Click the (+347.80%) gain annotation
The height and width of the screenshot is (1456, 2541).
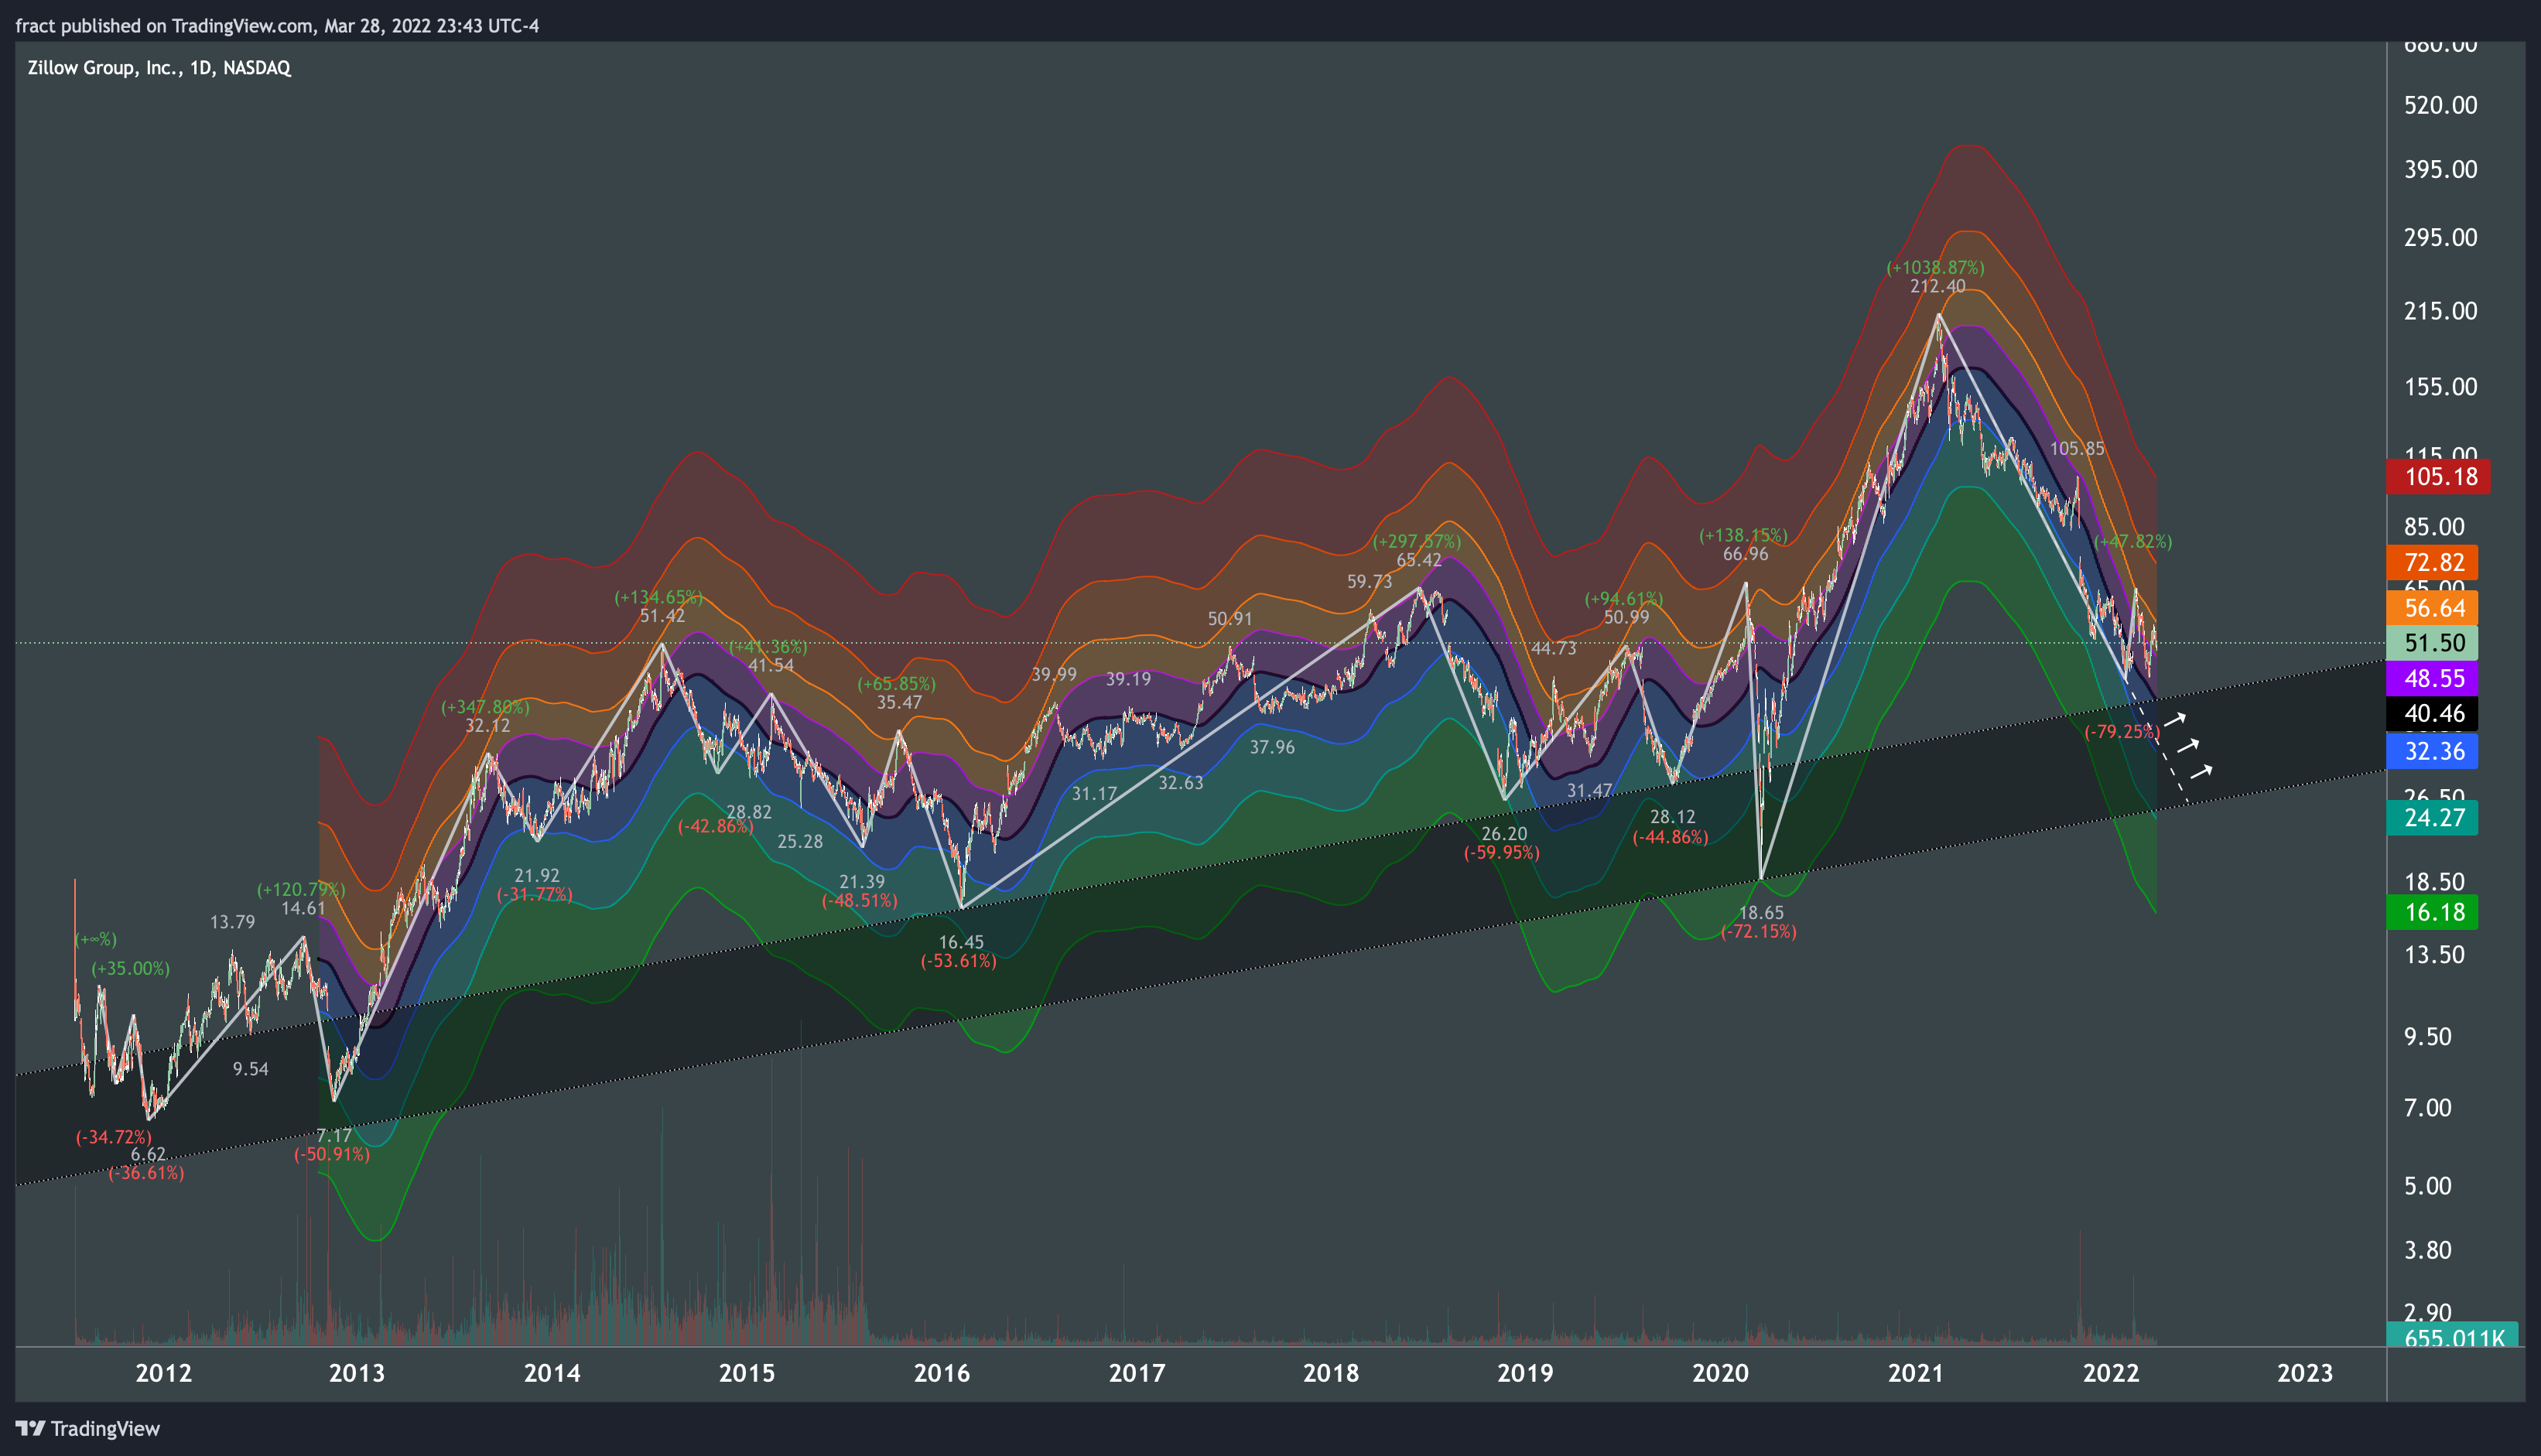(x=485, y=708)
